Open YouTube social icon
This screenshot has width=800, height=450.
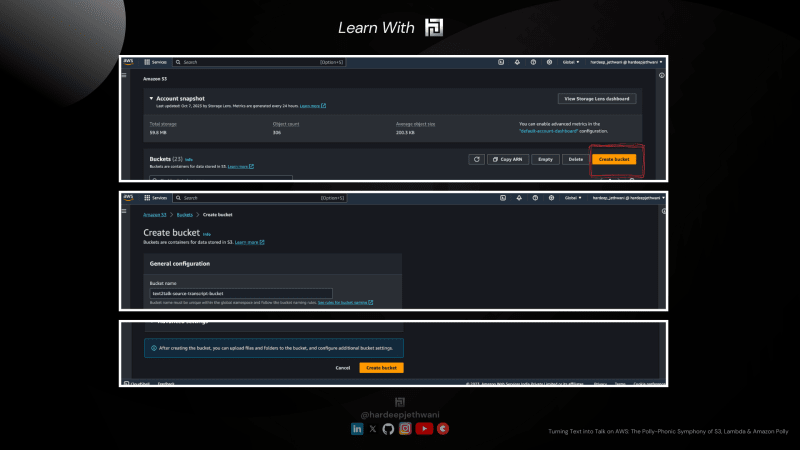pos(424,429)
